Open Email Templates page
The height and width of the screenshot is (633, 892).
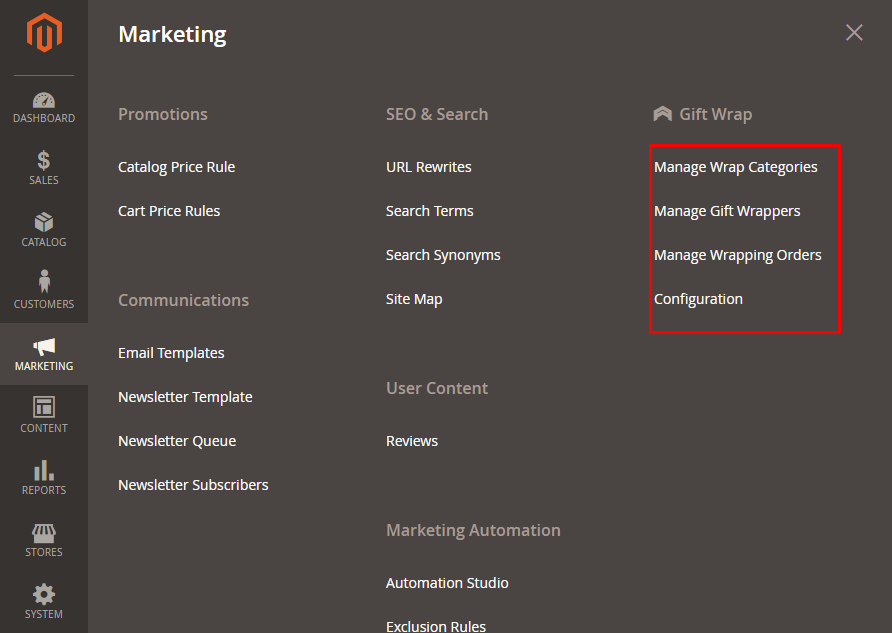tap(171, 353)
